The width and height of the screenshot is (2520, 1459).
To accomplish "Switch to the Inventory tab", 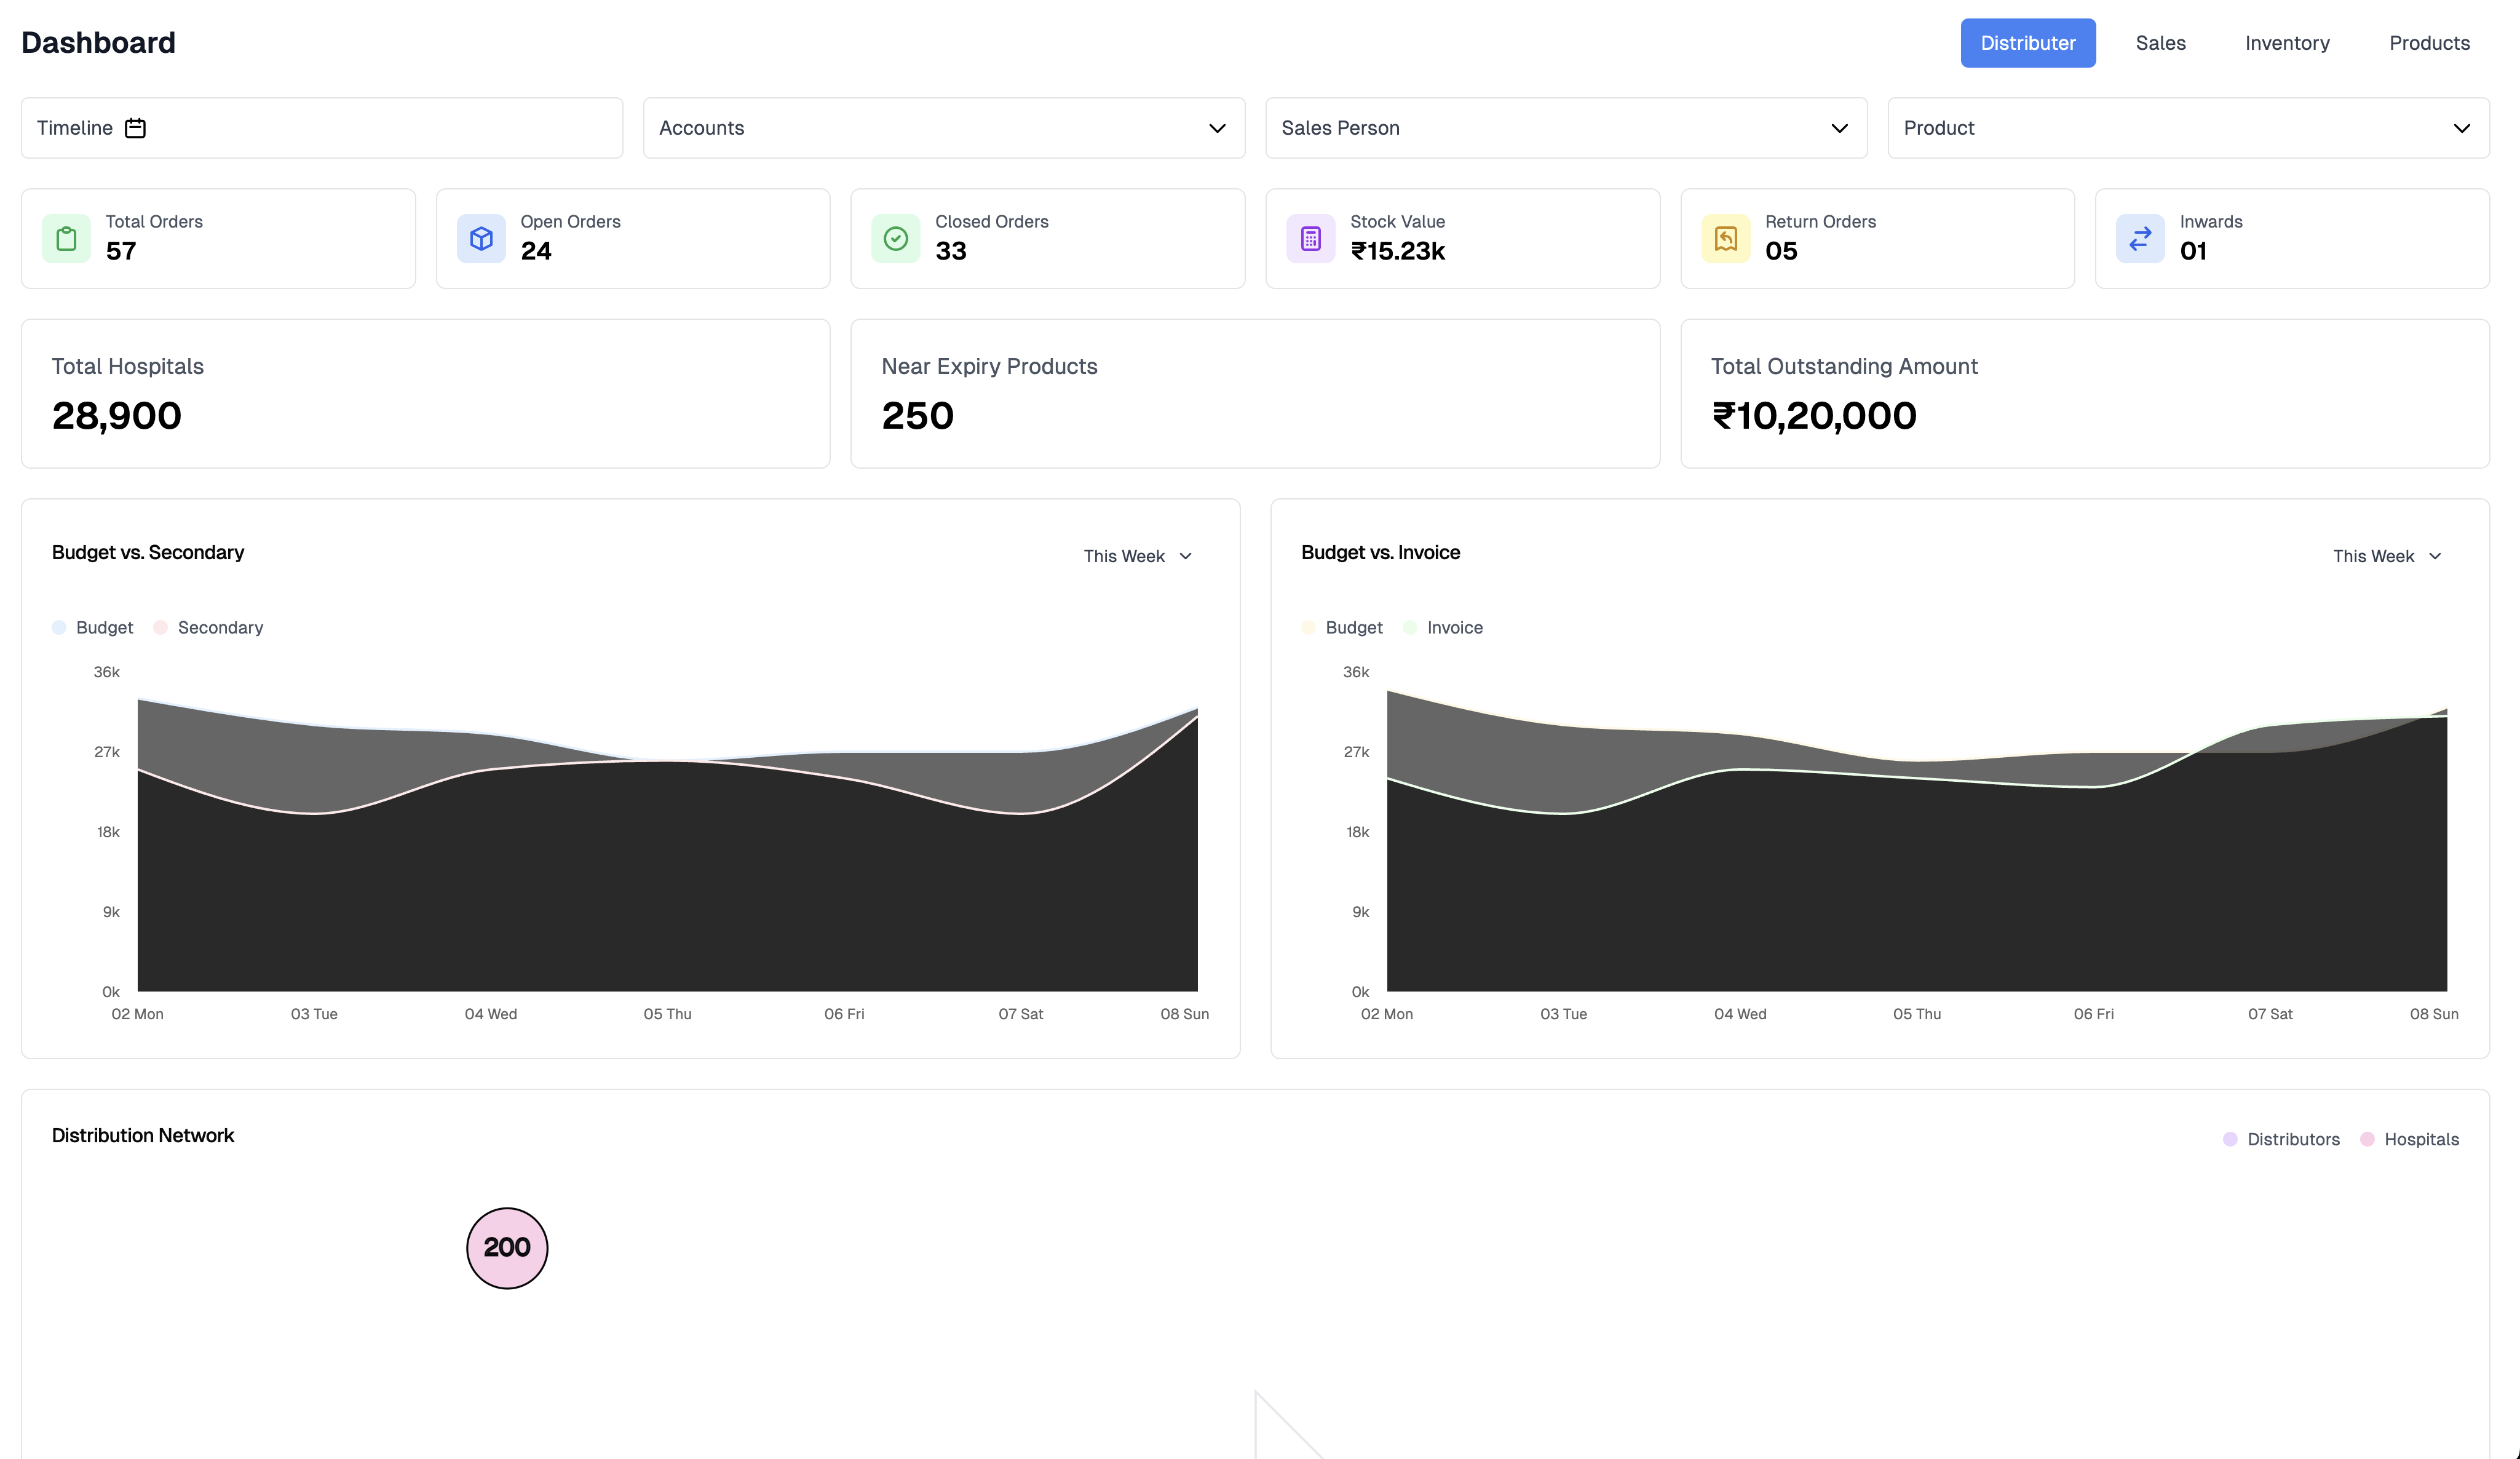I will coord(2286,43).
